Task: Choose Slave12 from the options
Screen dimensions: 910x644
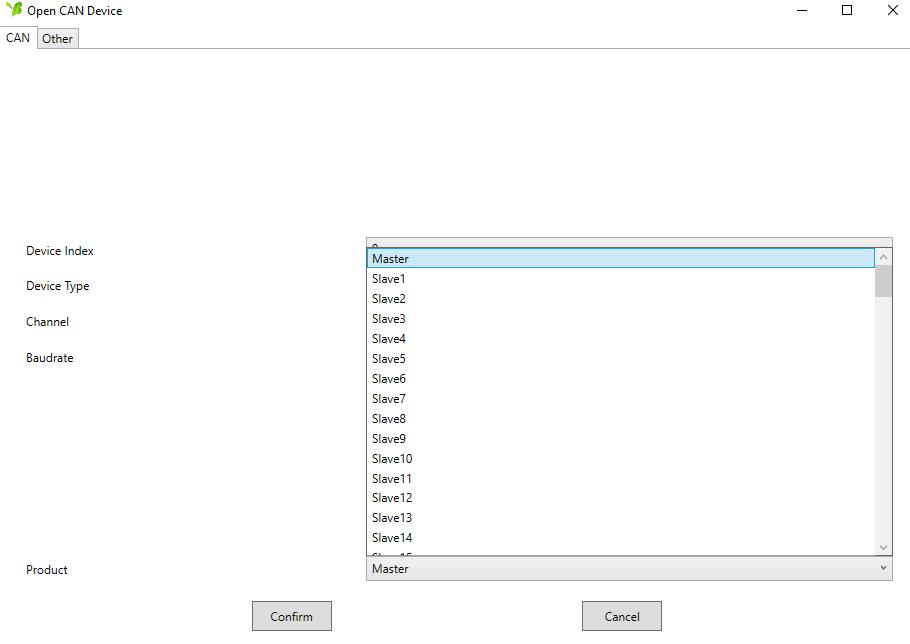Action: point(620,498)
